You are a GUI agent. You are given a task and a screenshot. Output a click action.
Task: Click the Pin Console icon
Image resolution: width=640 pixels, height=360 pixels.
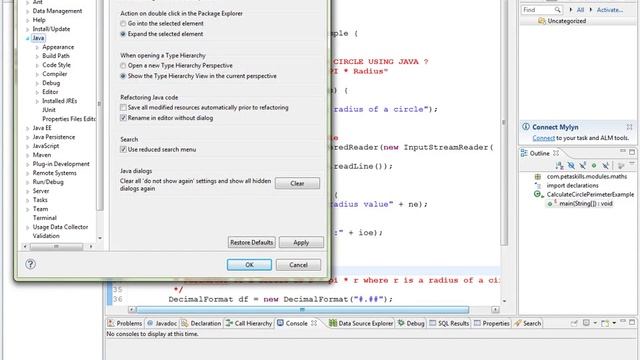[574, 323]
